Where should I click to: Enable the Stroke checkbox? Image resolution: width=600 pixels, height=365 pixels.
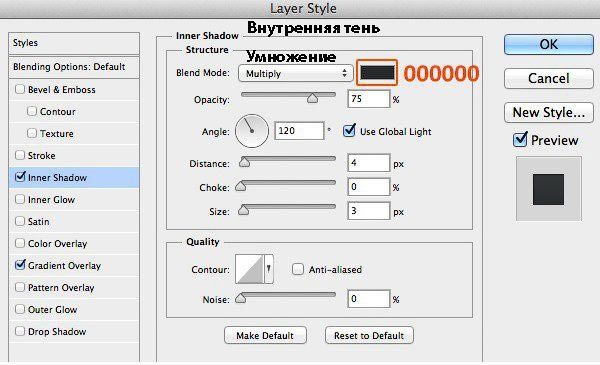(x=20, y=155)
